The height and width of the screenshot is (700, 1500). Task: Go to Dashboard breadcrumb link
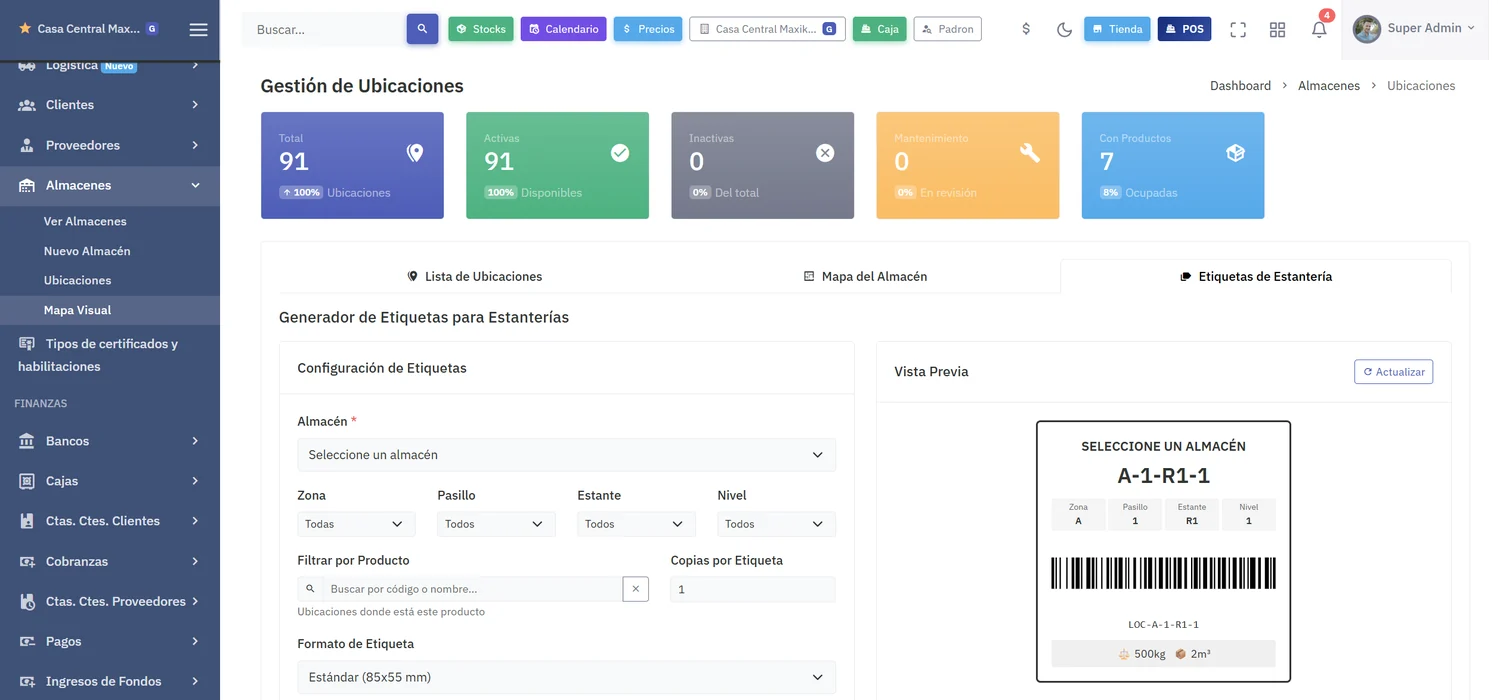point(1240,86)
